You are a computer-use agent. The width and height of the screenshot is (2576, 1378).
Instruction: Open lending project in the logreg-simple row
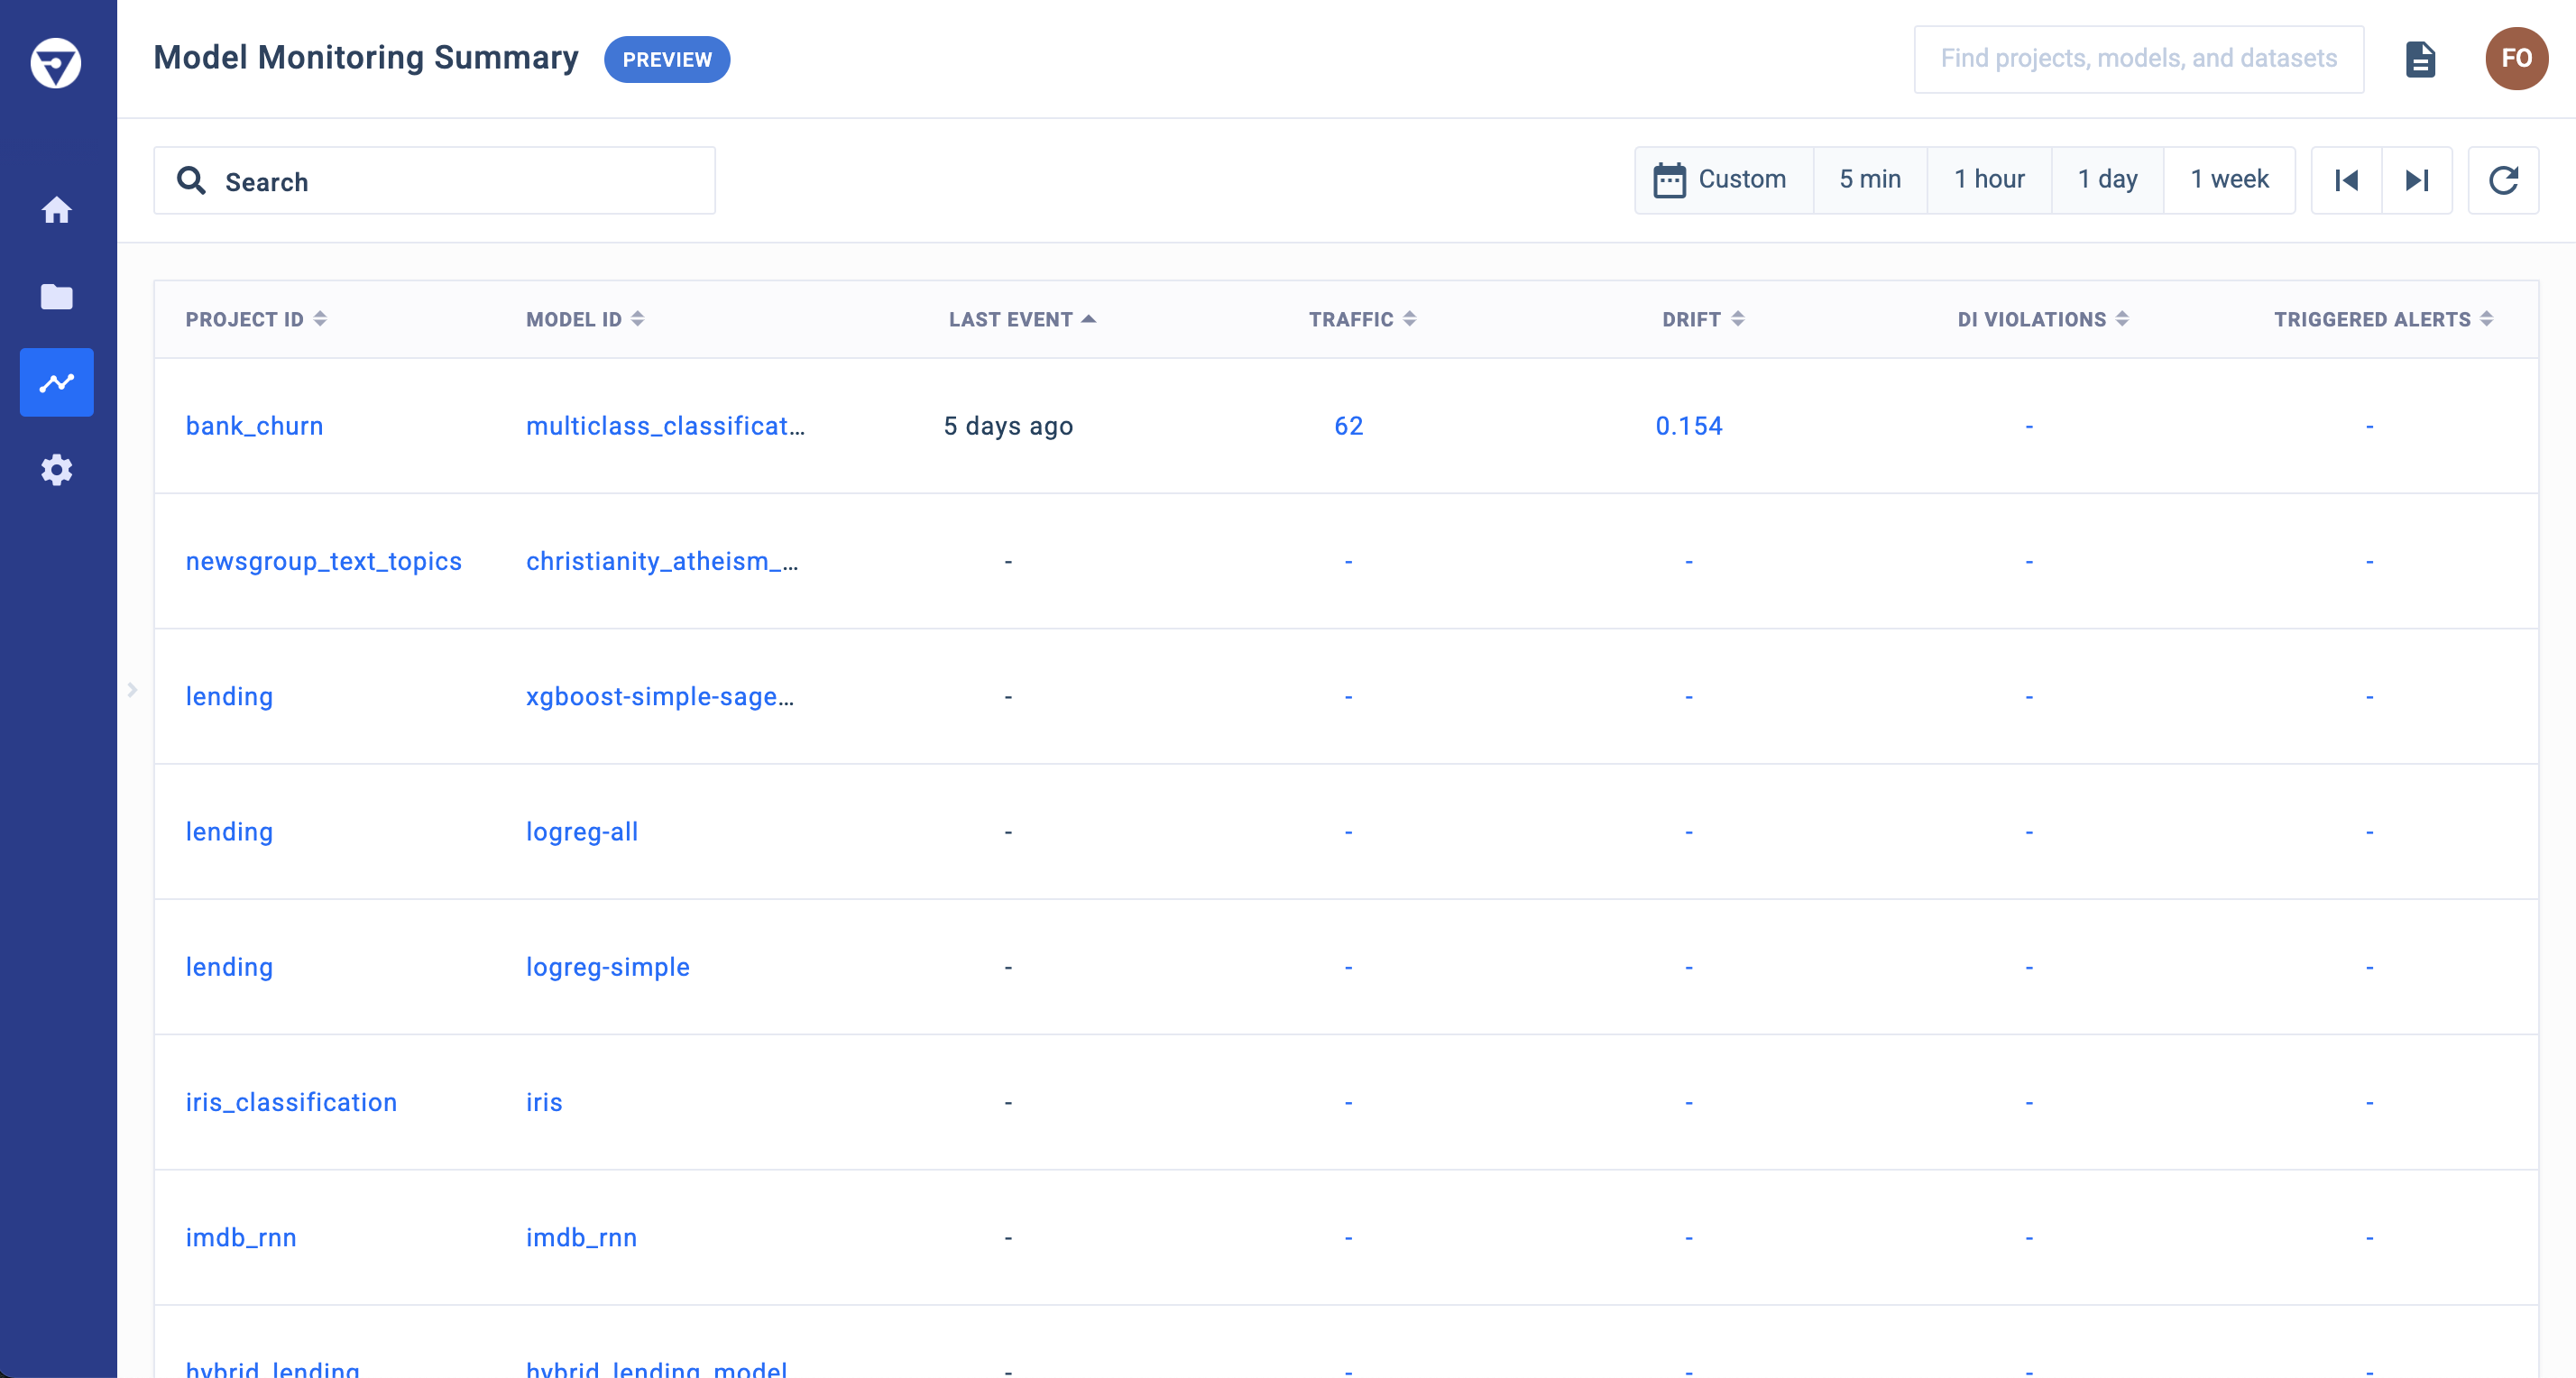[x=229, y=967]
